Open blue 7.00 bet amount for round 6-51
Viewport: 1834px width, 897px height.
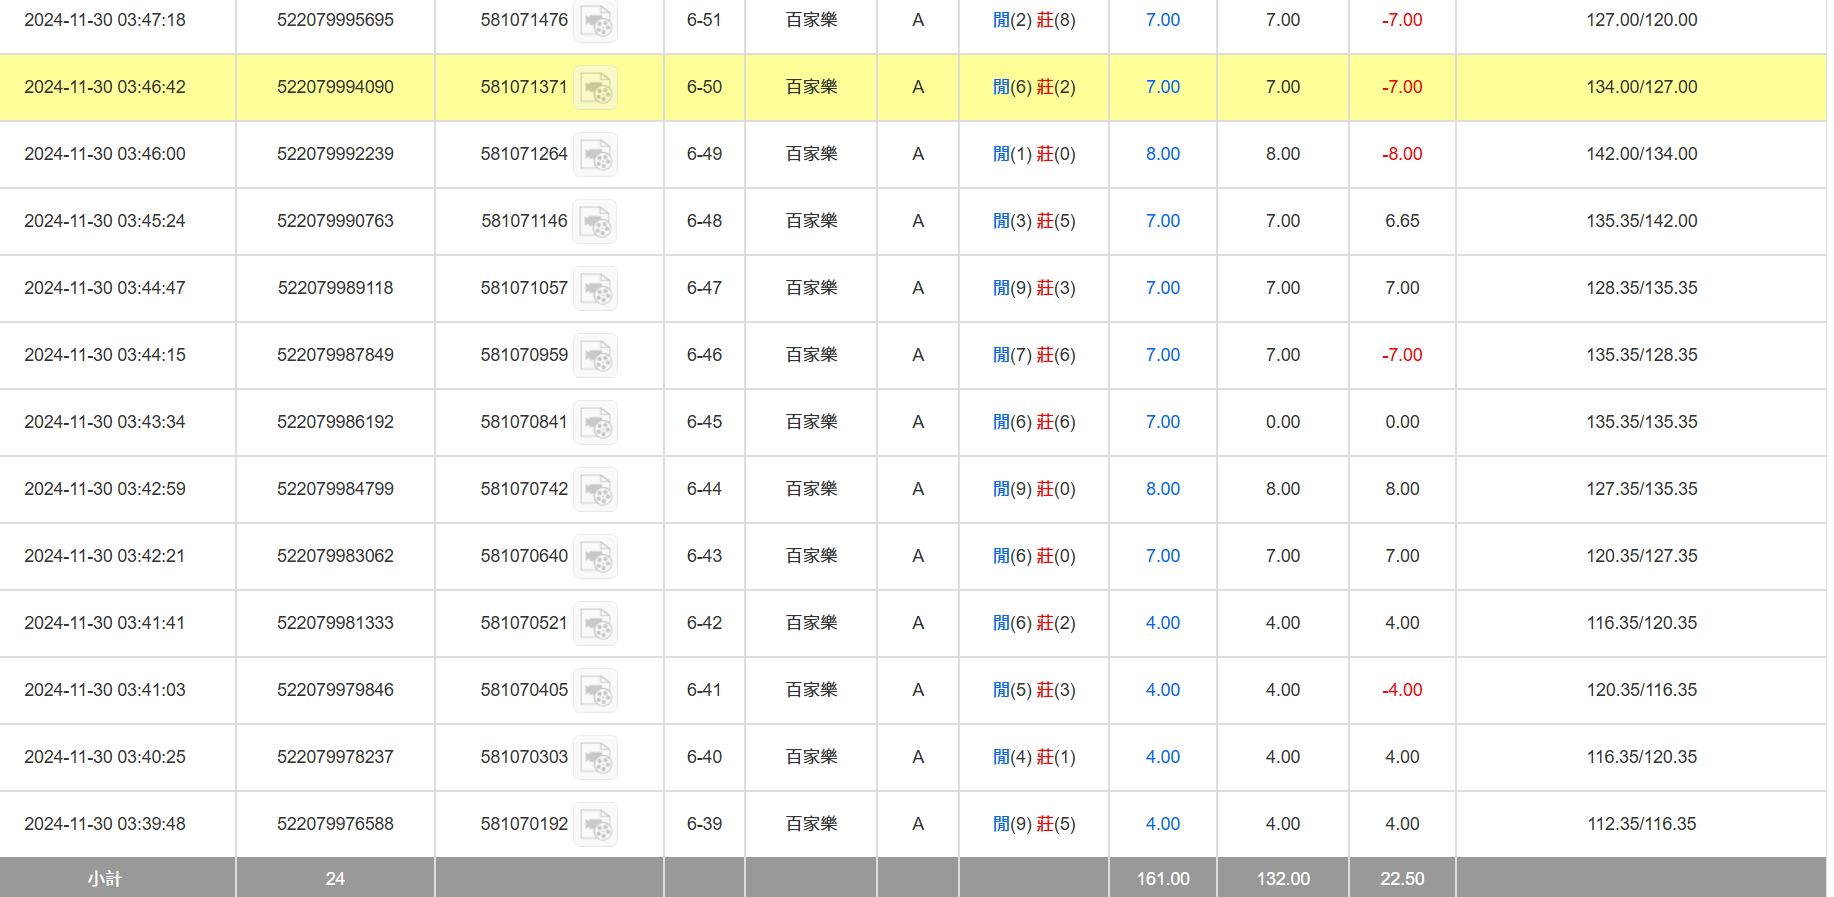tap(1162, 20)
